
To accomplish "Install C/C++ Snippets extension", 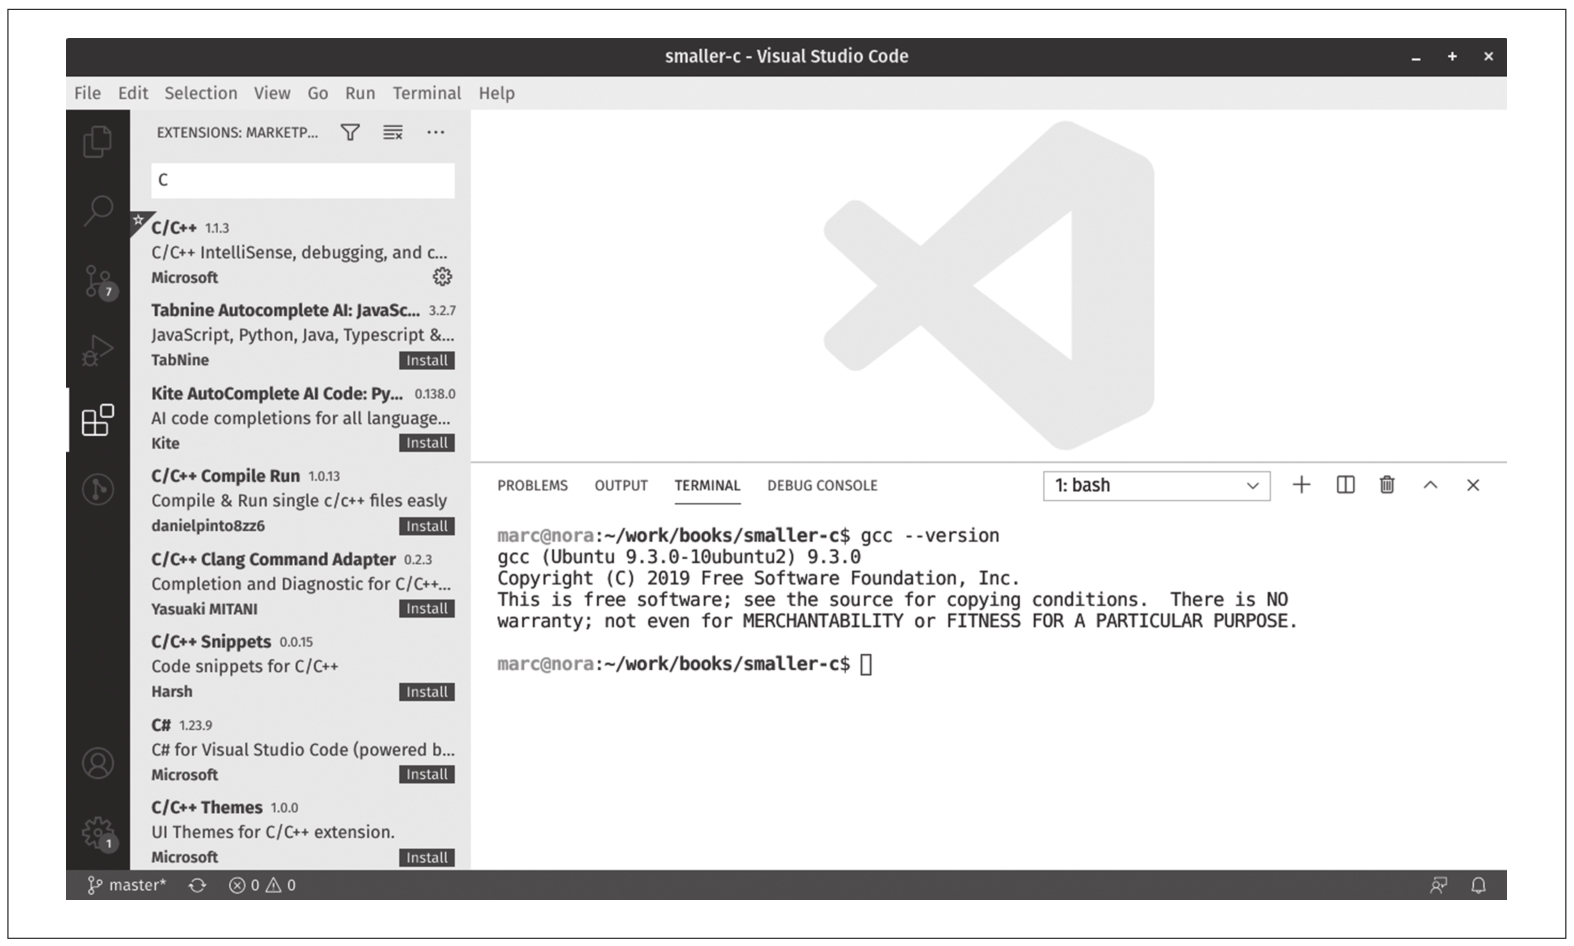I will point(427,692).
